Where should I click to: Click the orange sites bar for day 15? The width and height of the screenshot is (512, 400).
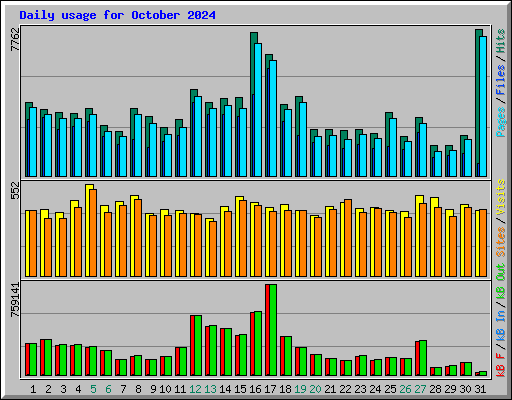[243, 238]
